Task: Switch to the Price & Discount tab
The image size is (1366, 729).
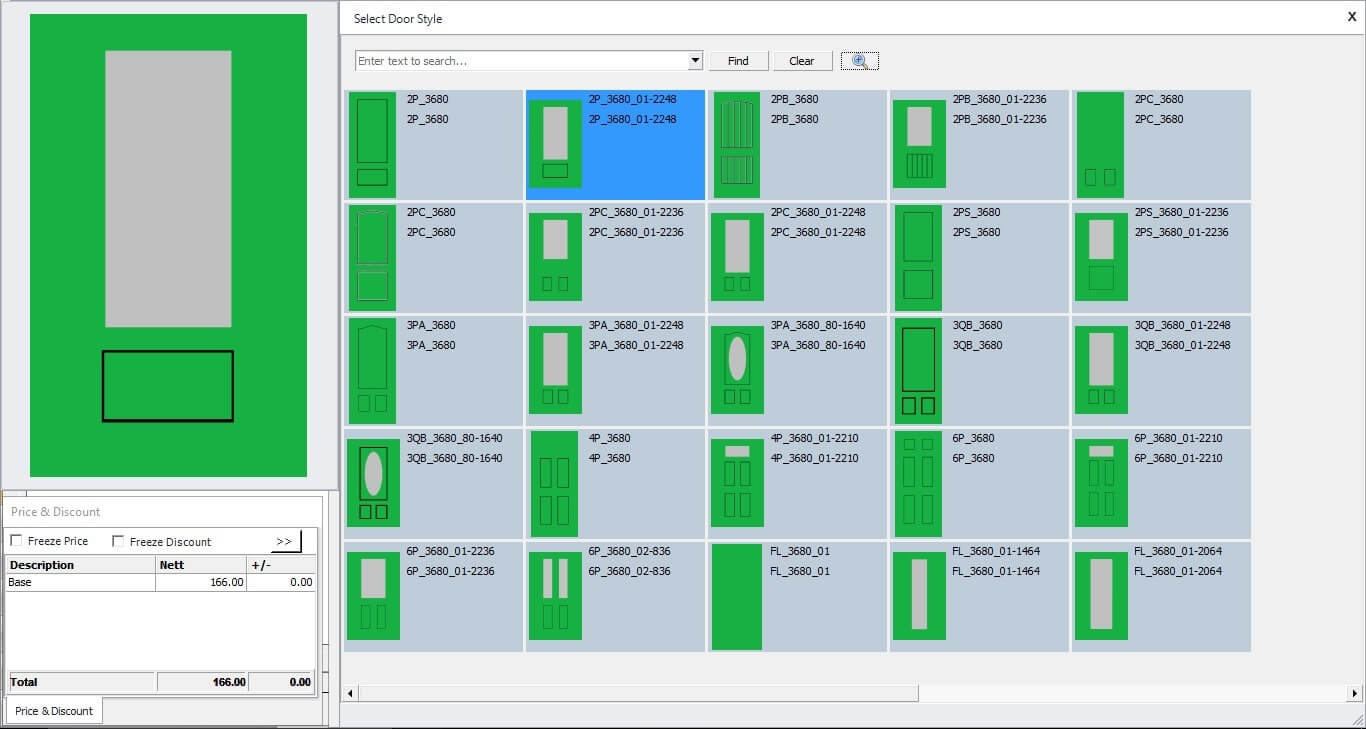Action: pos(54,711)
